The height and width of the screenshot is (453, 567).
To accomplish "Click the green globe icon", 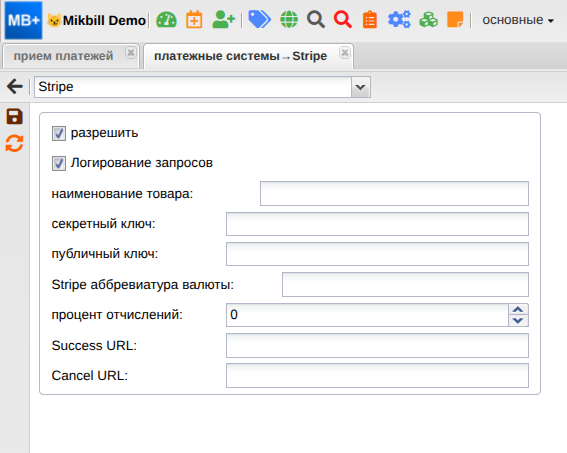I will point(289,20).
